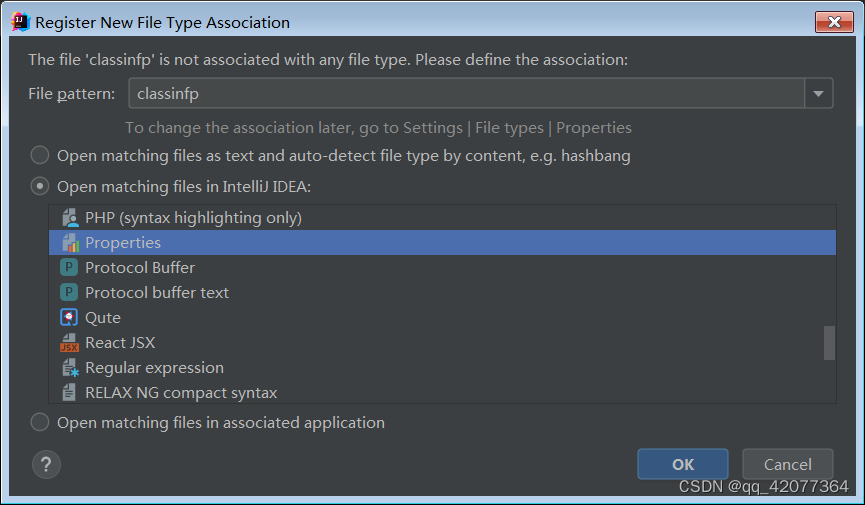Screen dimensions: 865x505
Task: Click the React JSX icon
Action: point(69,342)
